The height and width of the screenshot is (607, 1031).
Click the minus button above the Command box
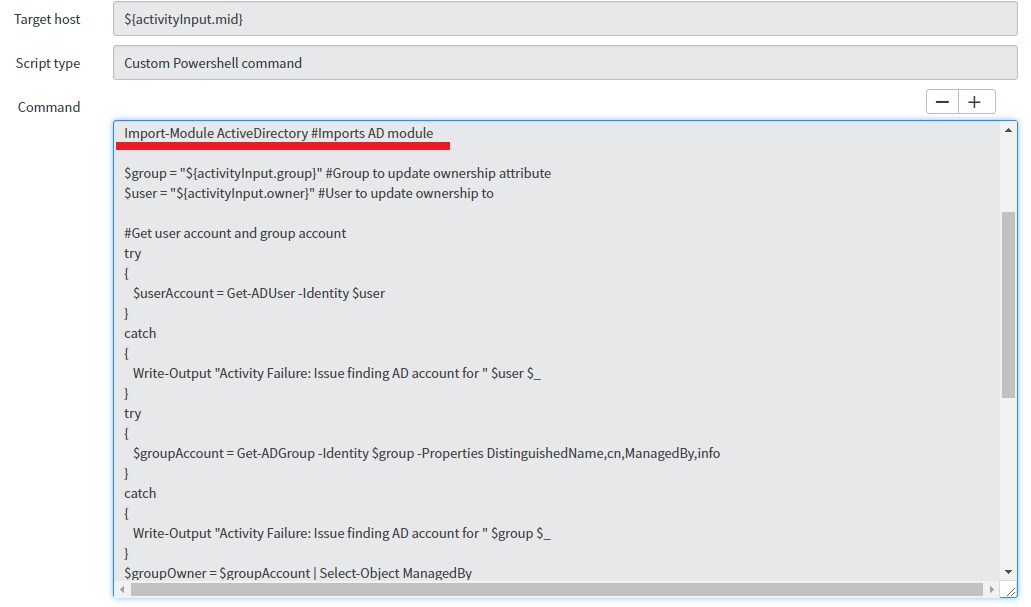coord(942,102)
